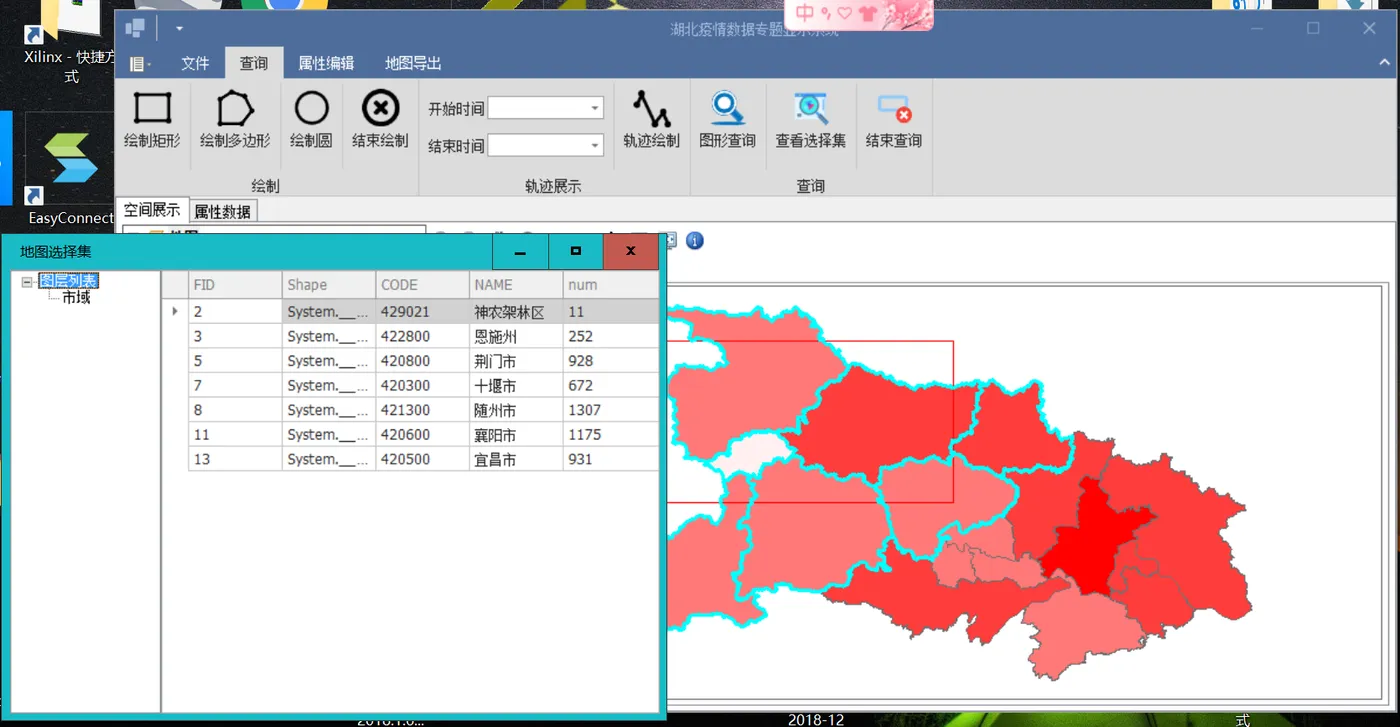Select the 市域 layer in the tree
Viewport: 1400px width, 727px height.
(76, 297)
